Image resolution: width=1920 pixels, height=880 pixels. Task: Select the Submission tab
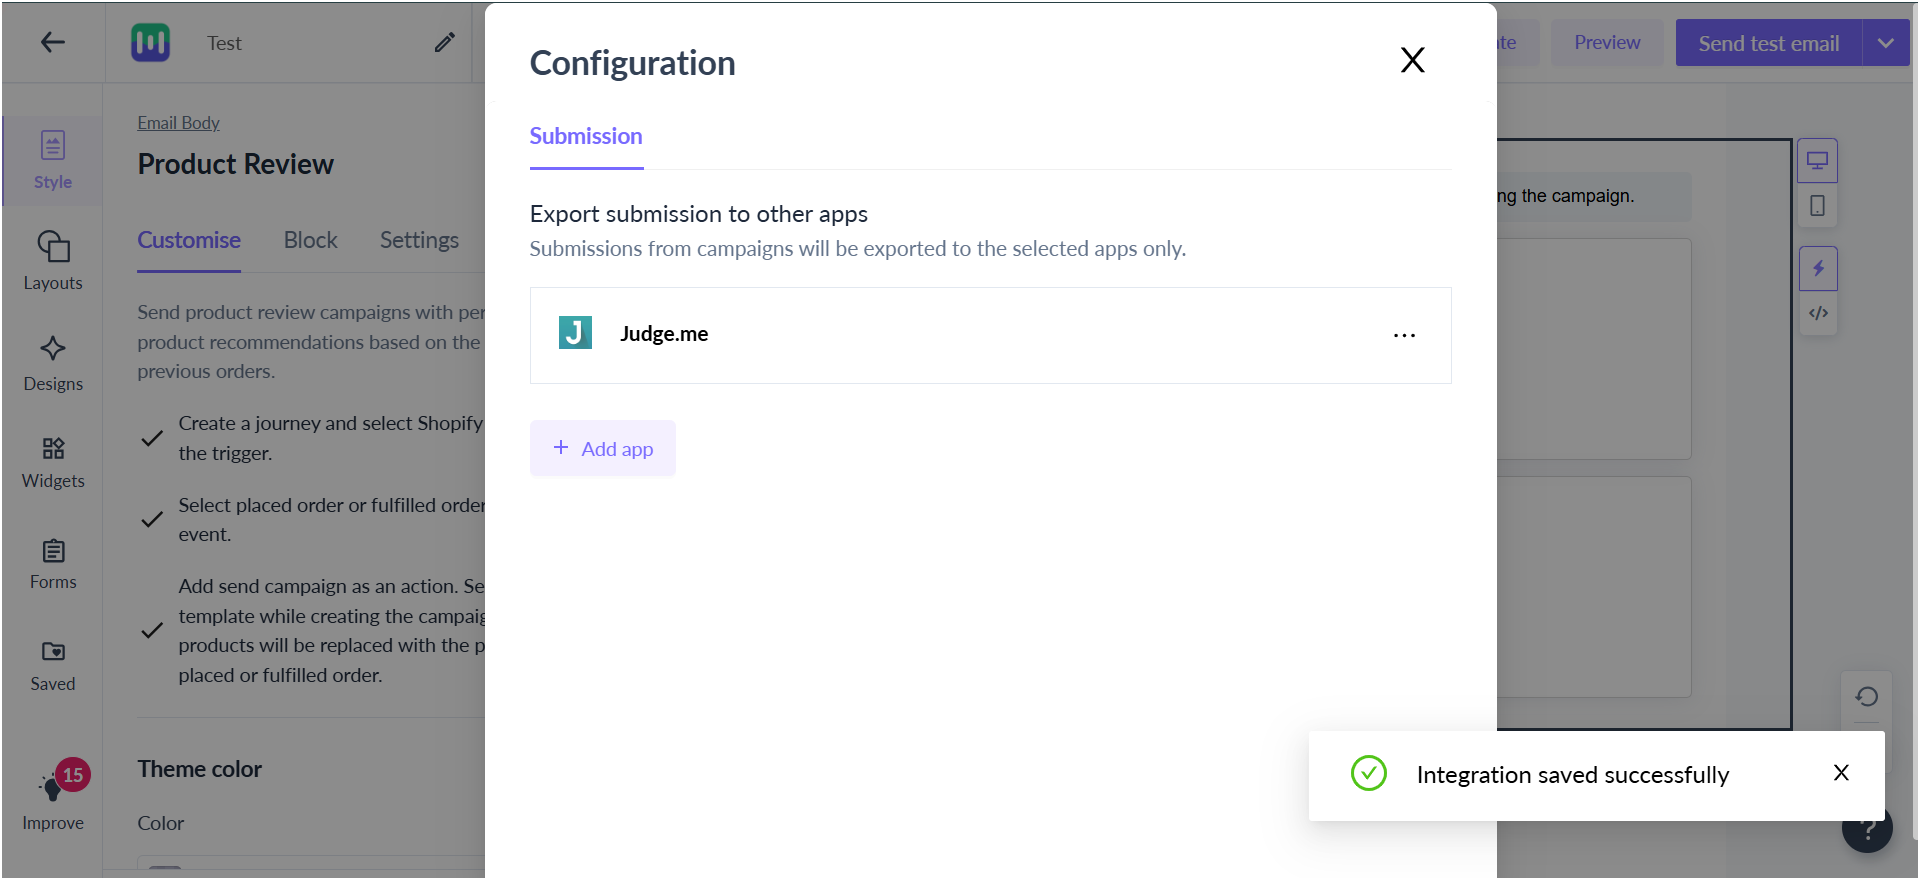pyautogui.click(x=586, y=136)
